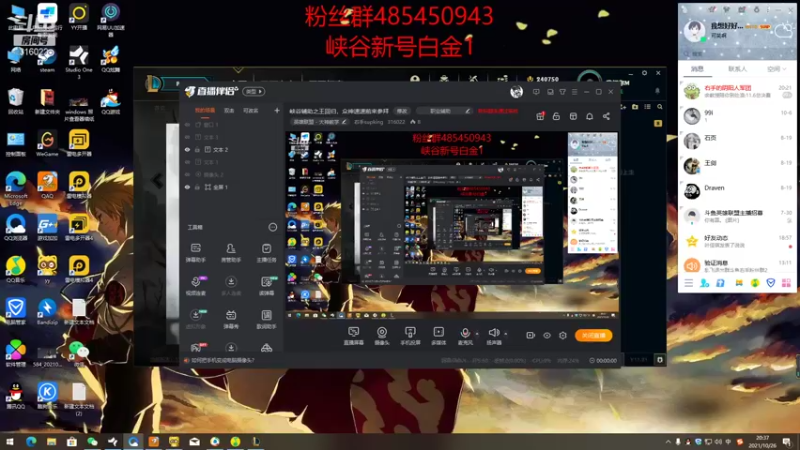
Task: Add 直播屏幕 screen capture source
Action: [x=354, y=336]
